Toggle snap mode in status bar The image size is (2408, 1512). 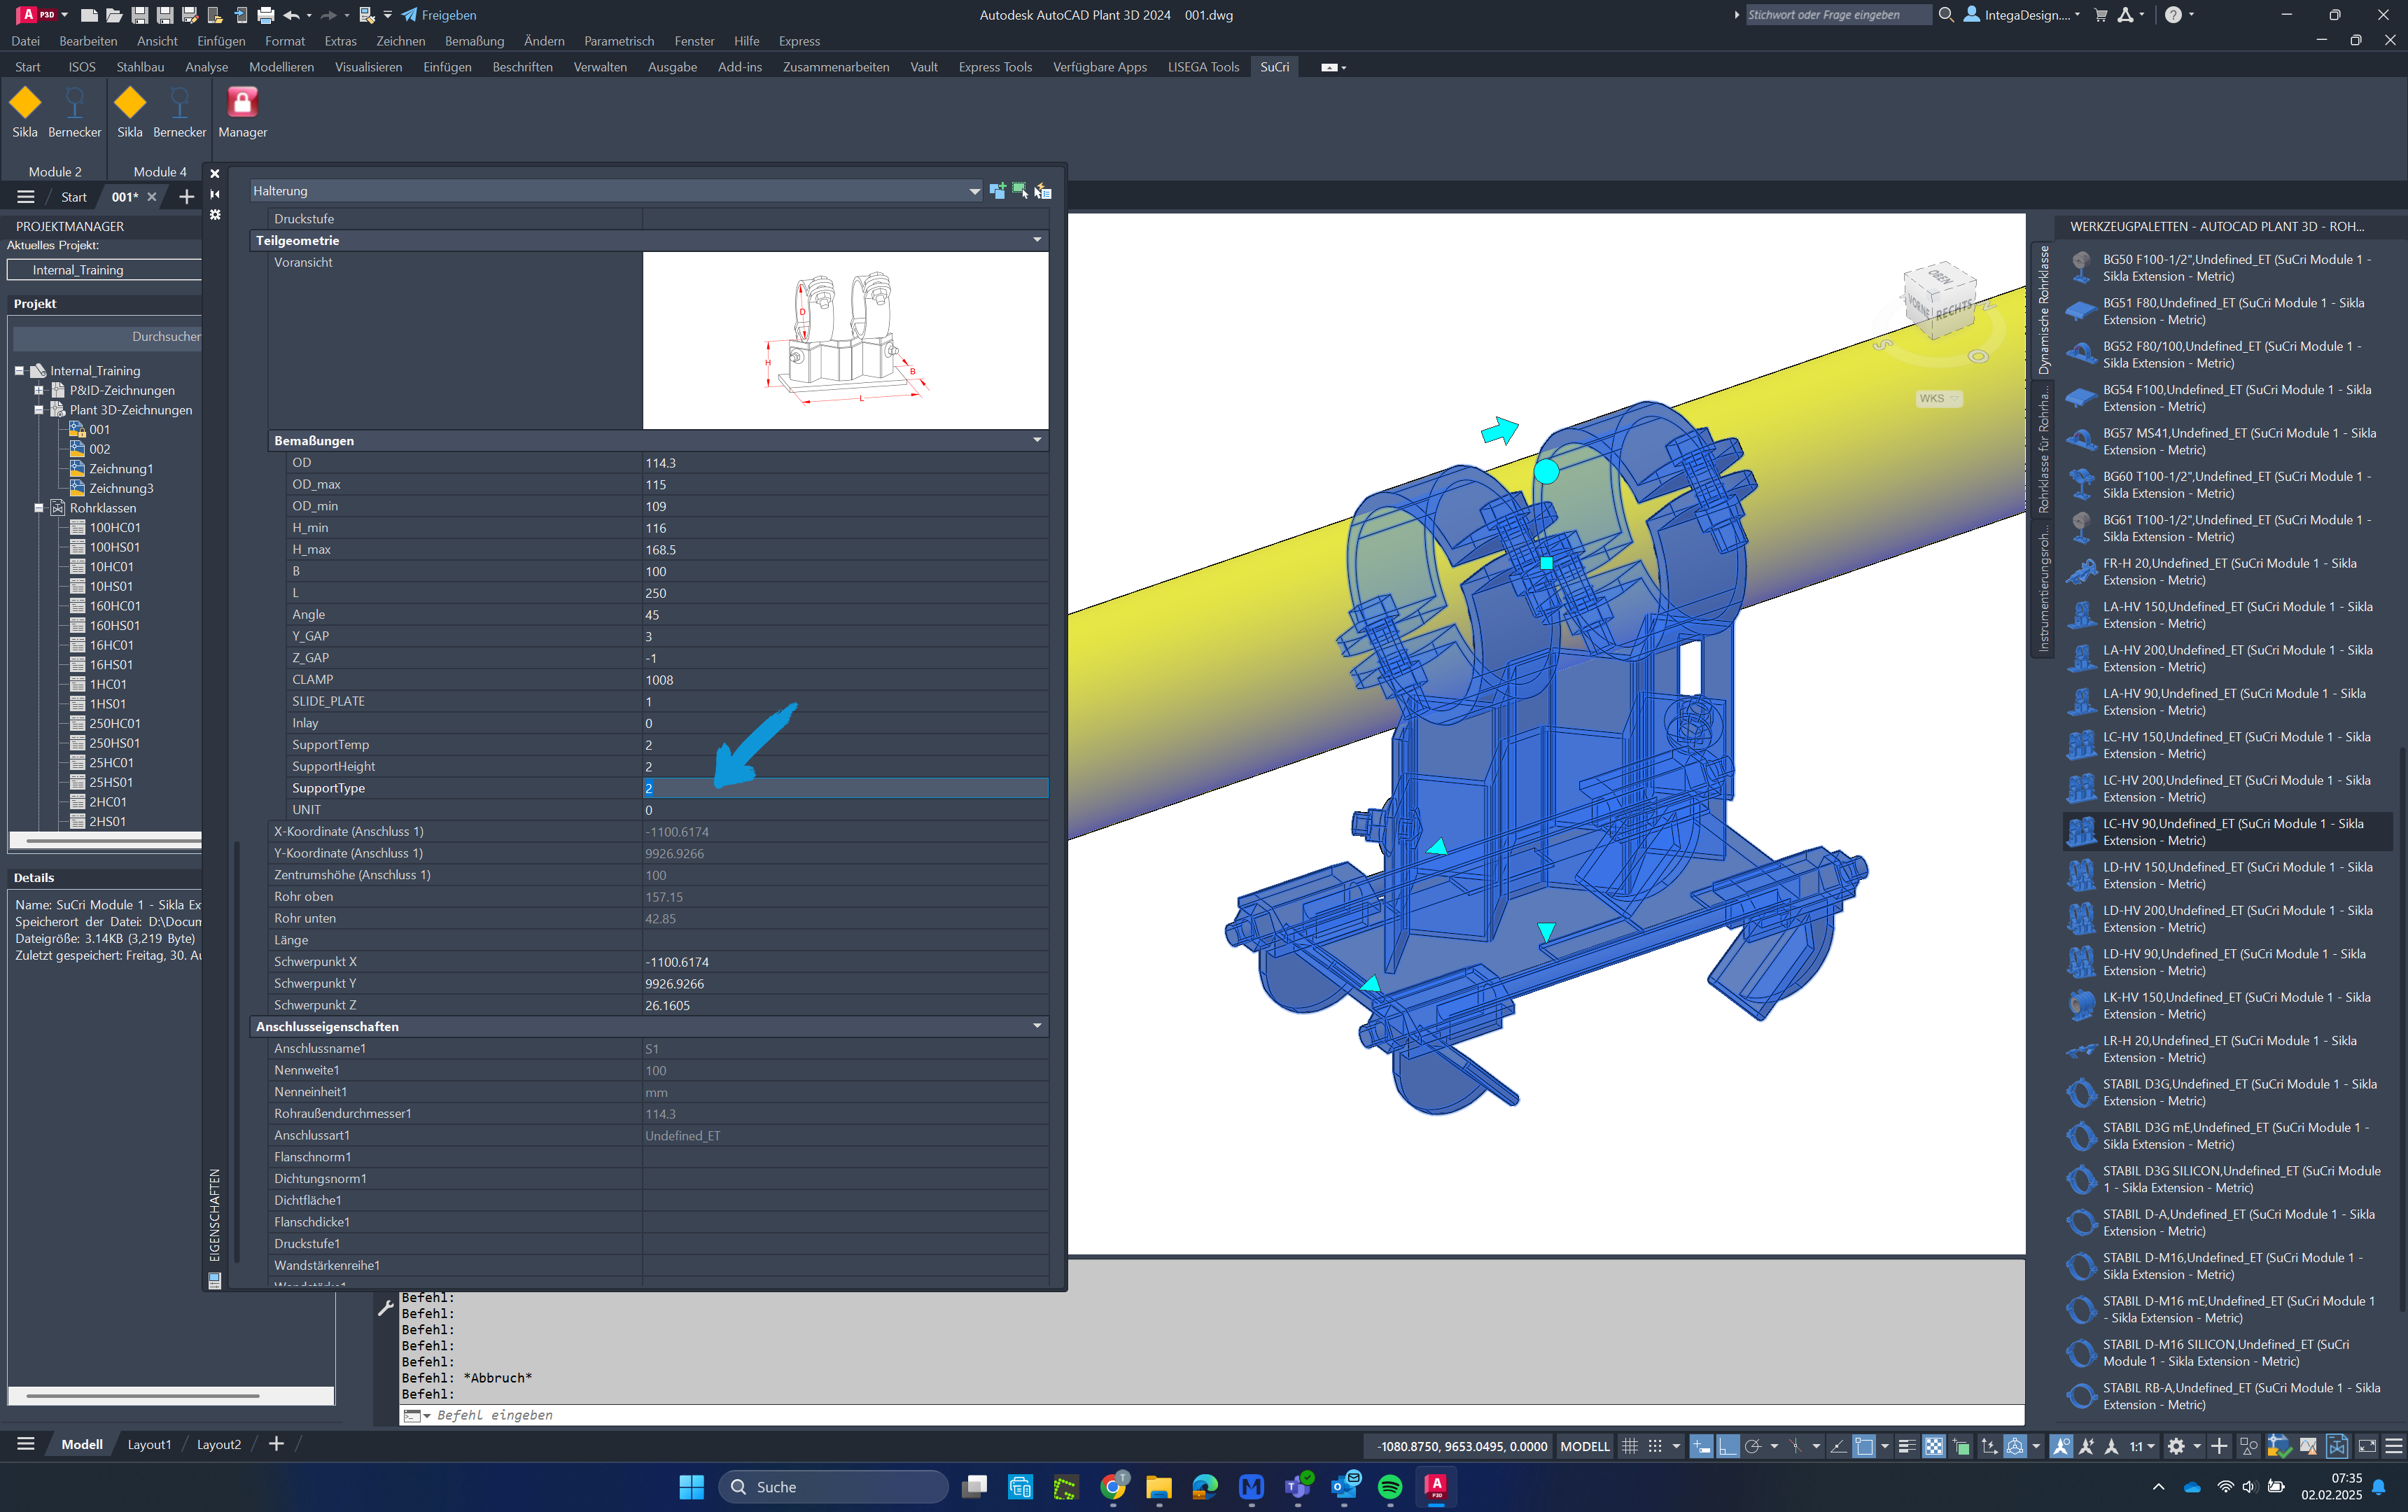coord(1655,1446)
